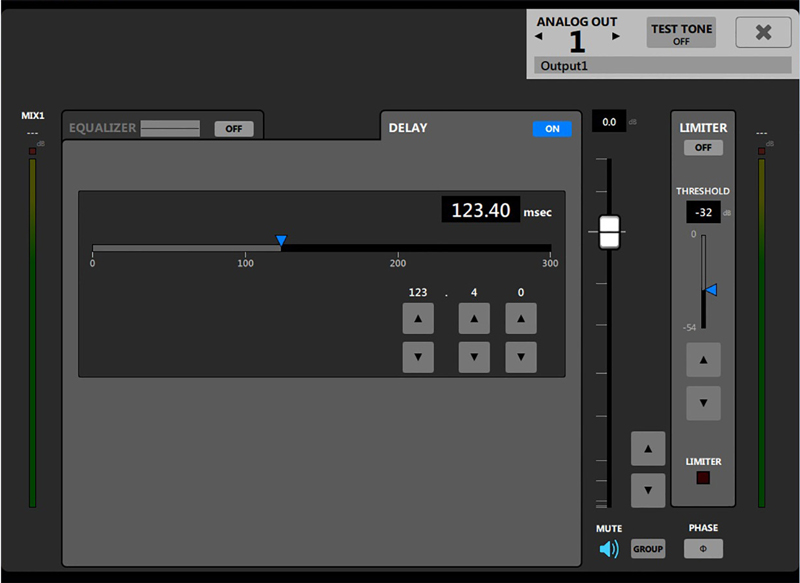Click the MUTE speaker icon

tap(609, 548)
